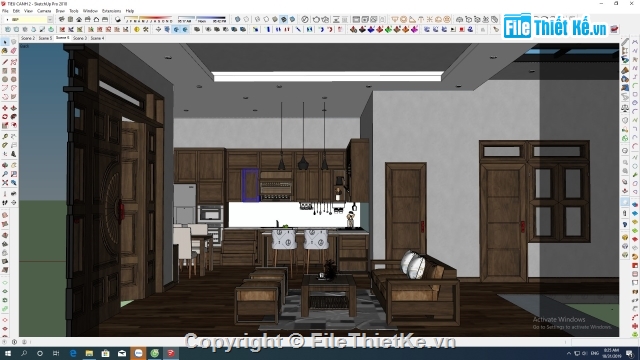This screenshot has width=640, height=360.
Task: Activate the Line pencil tool
Action: point(5,62)
